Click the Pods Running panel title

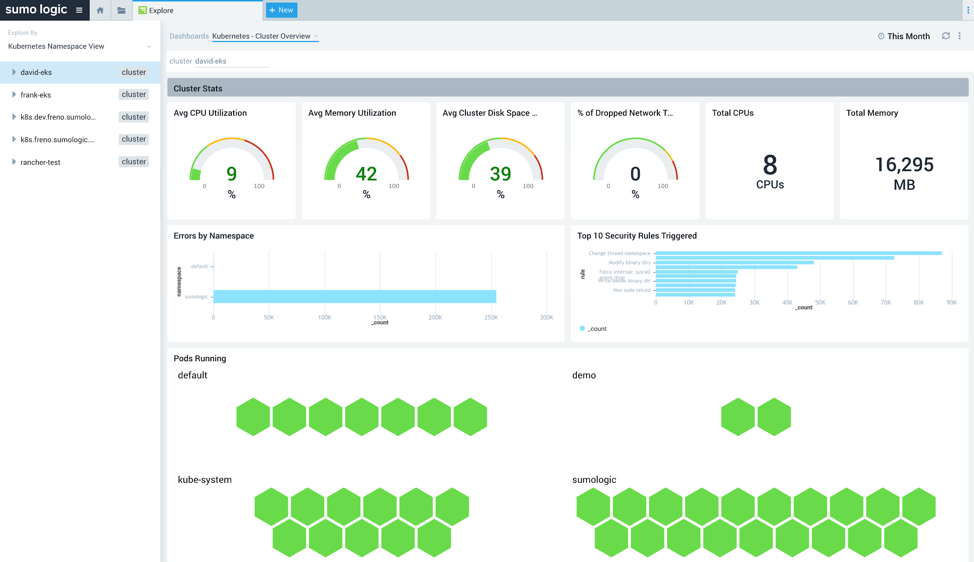[199, 358]
